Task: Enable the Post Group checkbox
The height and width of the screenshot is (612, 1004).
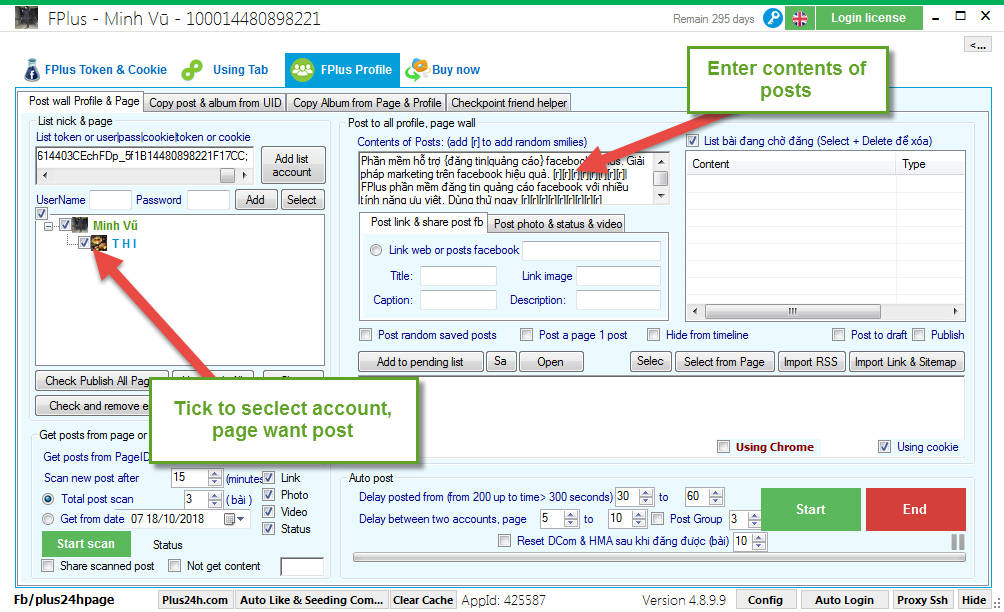Action: pyautogui.click(x=658, y=519)
